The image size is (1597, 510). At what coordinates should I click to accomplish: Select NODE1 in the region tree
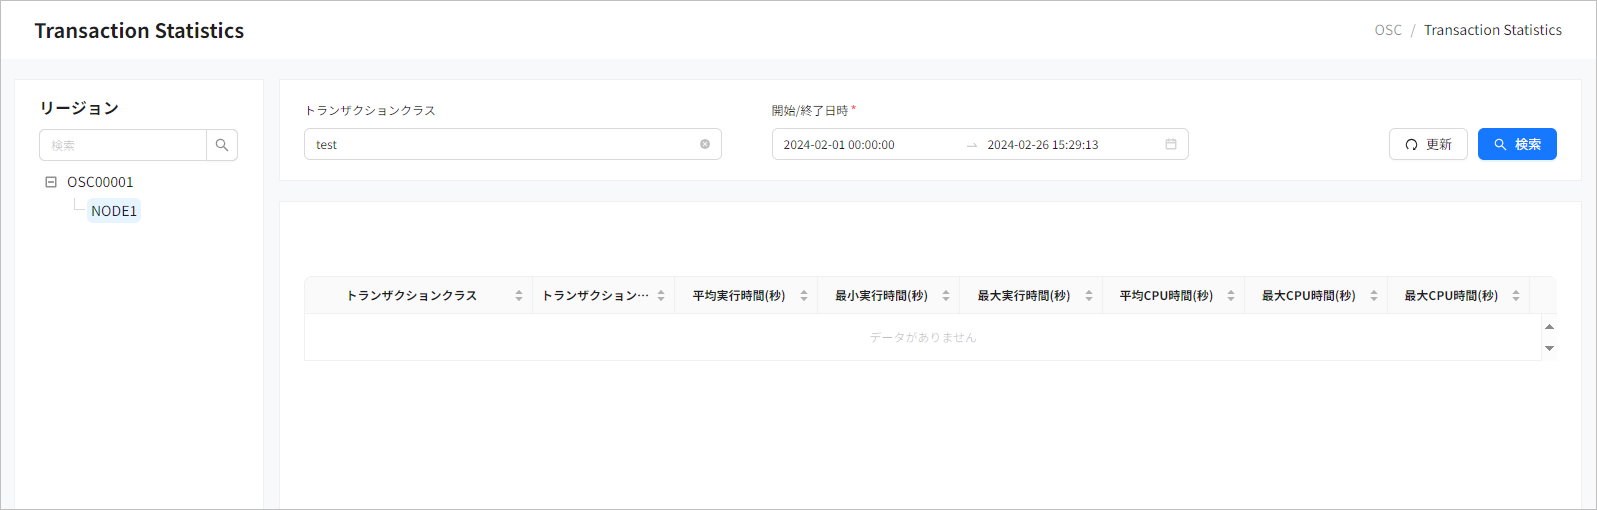coord(114,211)
